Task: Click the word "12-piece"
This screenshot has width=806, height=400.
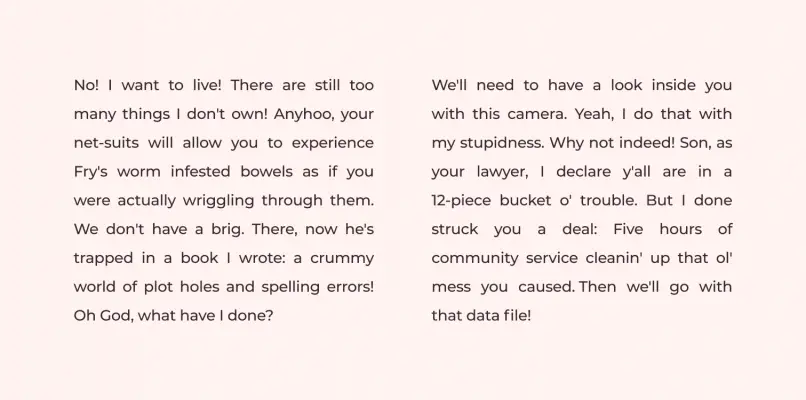Action: pyautogui.click(x=465, y=200)
